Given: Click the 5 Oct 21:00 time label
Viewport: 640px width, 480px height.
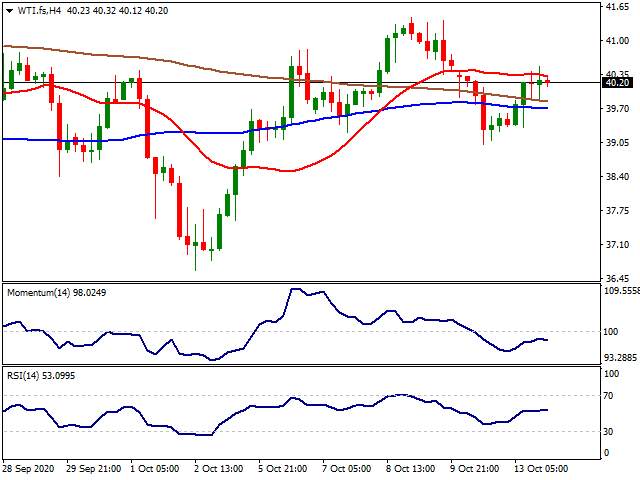Looking at the screenshot, I should (x=282, y=469).
